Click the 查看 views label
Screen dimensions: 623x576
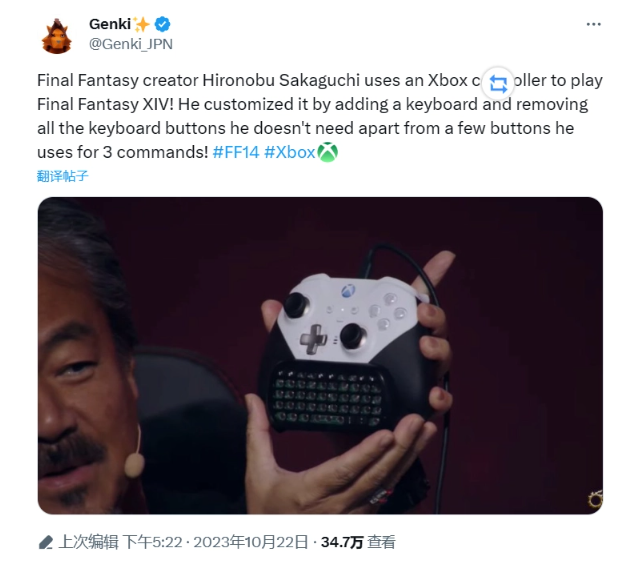pyautogui.click(x=381, y=542)
